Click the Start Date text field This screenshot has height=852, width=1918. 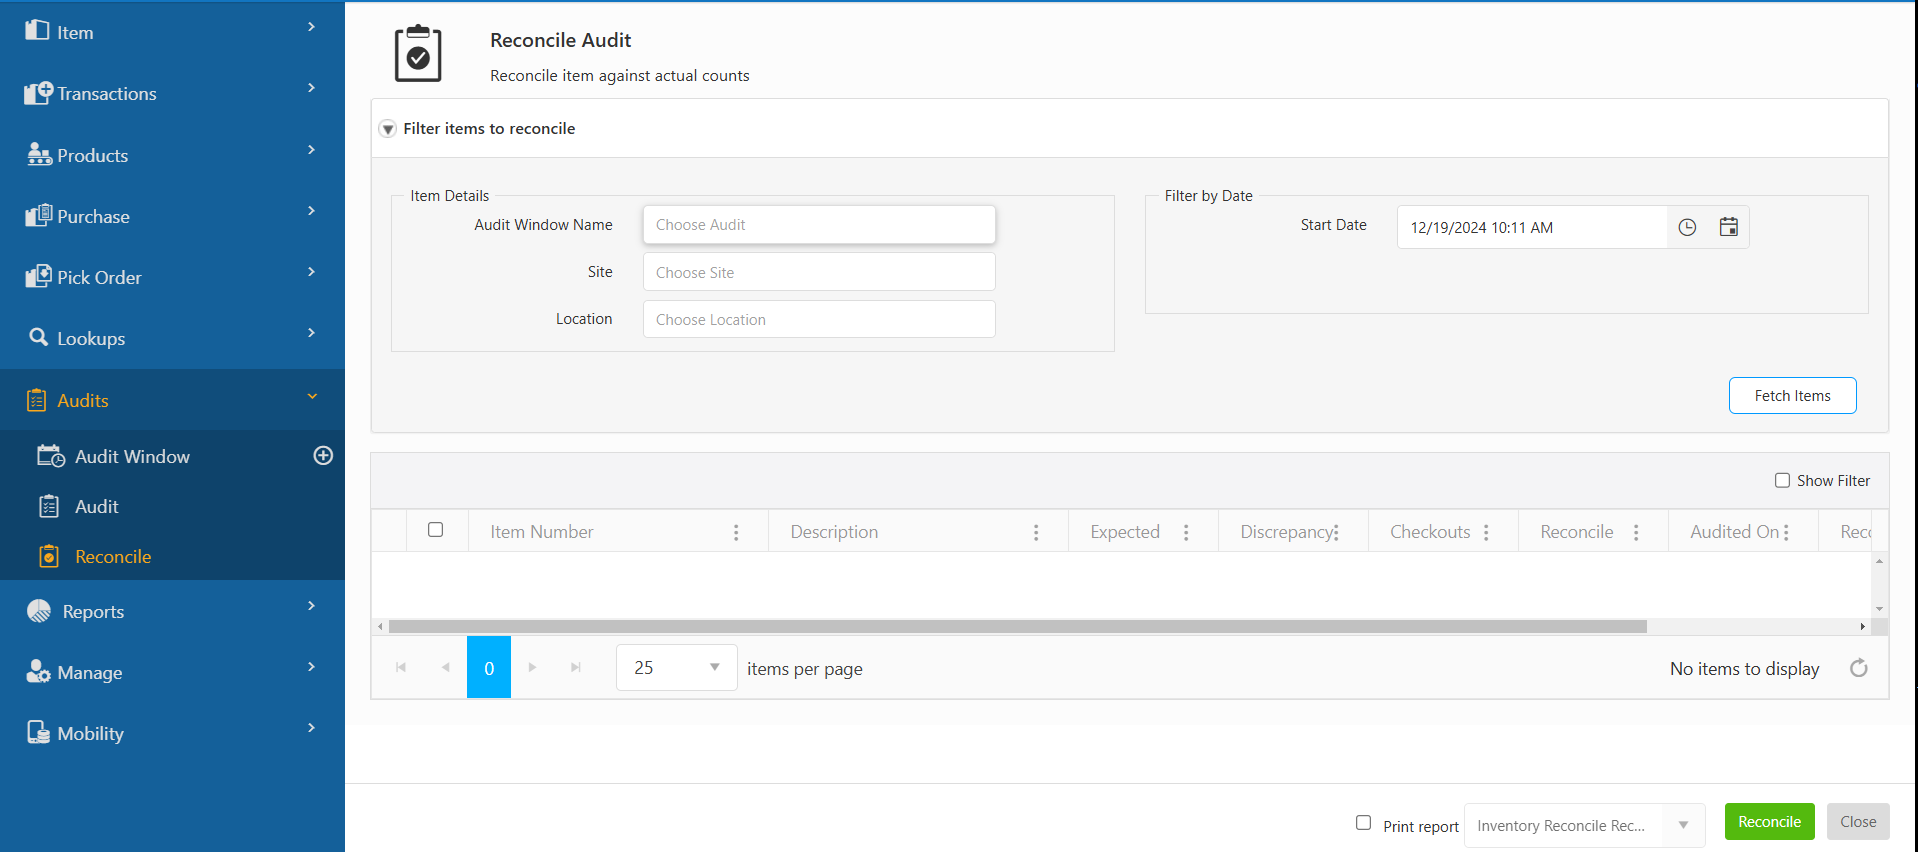[x=1532, y=227]
